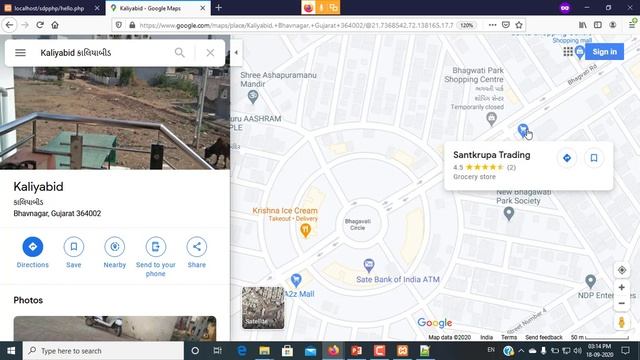Launch File Explorer from taskbar
The height and width of the screenshot is (360, 640).
[264, 351]
